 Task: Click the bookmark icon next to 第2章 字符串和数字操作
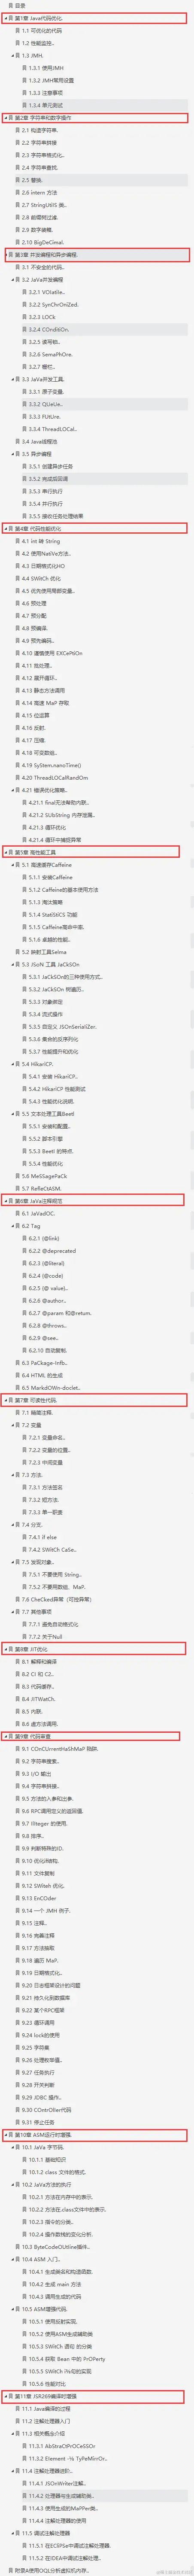[10, 118]
